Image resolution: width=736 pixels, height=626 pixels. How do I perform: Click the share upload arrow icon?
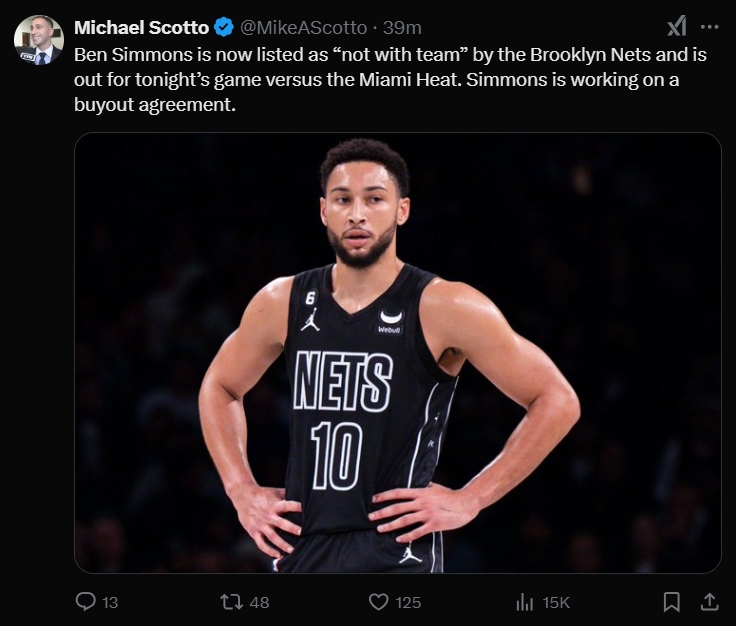[709, 601]
